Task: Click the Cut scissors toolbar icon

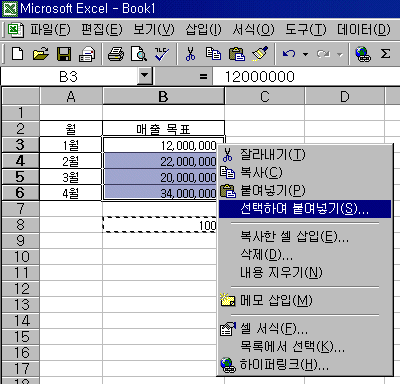Action: pyautogui.click(x=190, y=53)
